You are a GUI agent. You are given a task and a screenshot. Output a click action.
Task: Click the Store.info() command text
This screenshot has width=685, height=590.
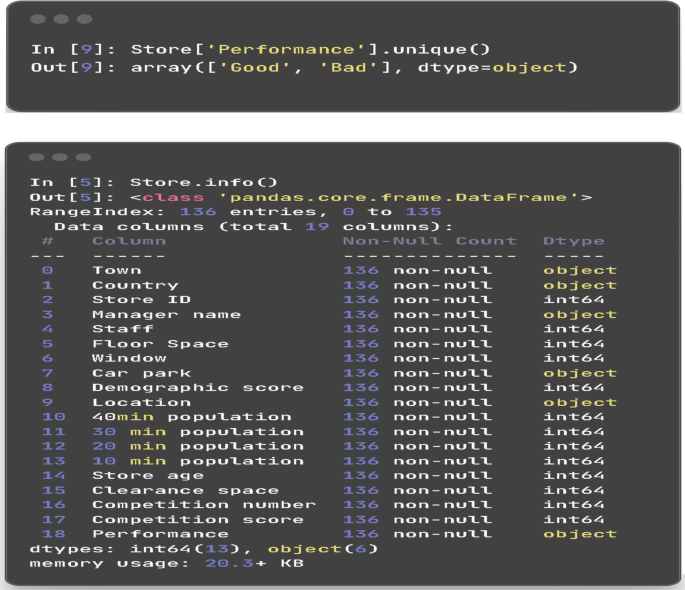(x=204, y=182)
